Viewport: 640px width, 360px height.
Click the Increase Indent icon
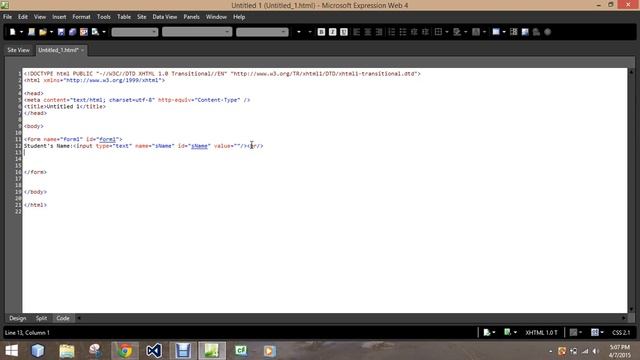[425, 32]
